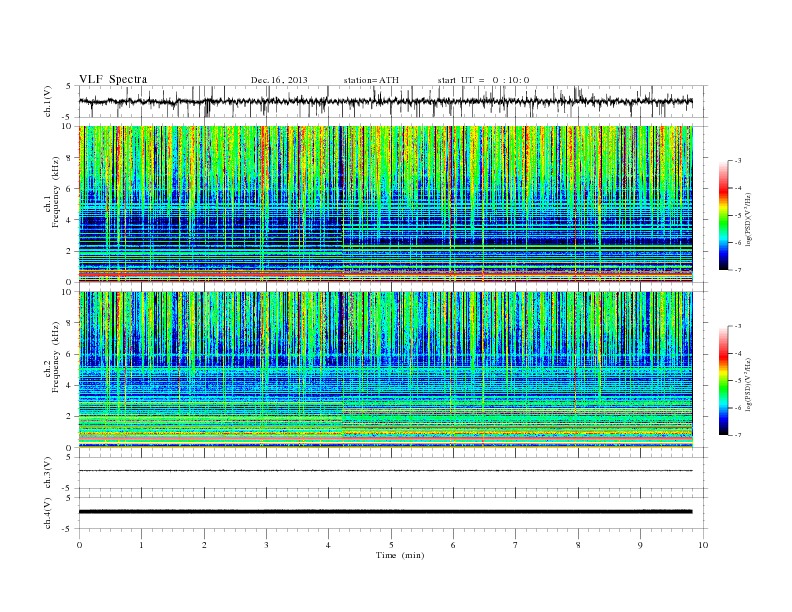
Task: Select the date label 'Dec. 16, 2013'
Action: click(279, 80)
